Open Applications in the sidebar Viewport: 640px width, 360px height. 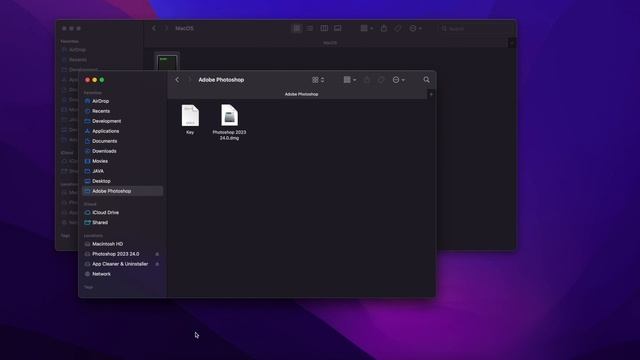coord(122,131)
